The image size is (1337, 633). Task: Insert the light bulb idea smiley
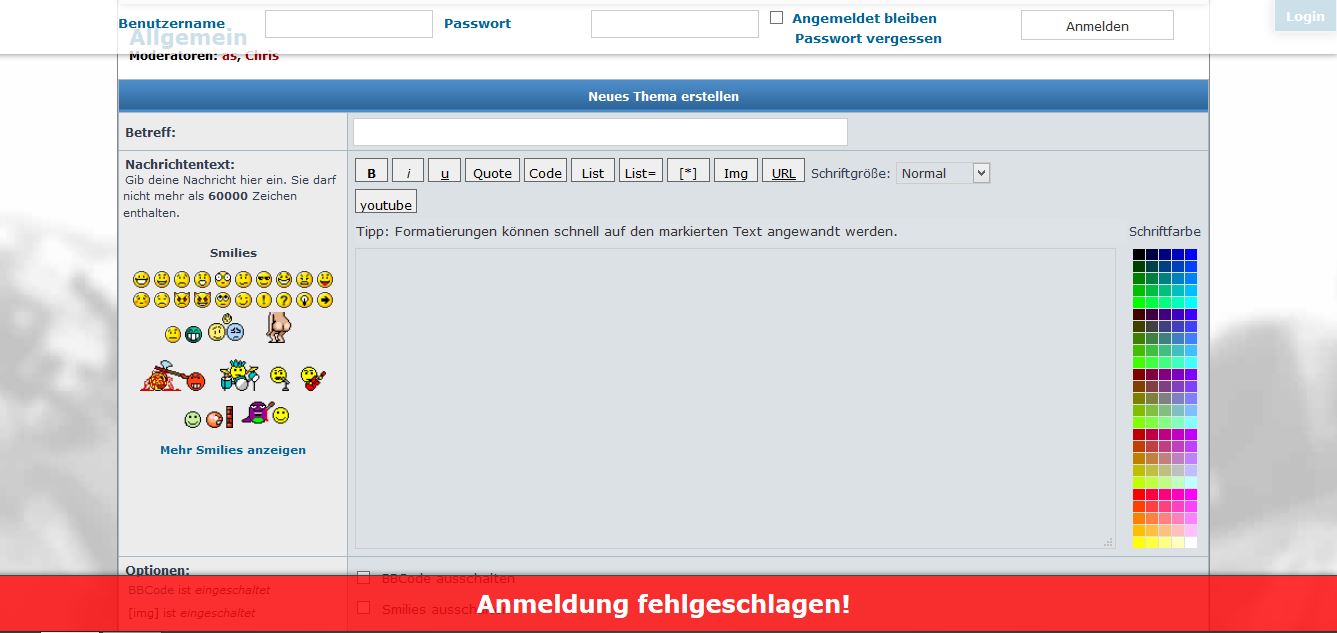pyautogui.click(x=305, y=300)
